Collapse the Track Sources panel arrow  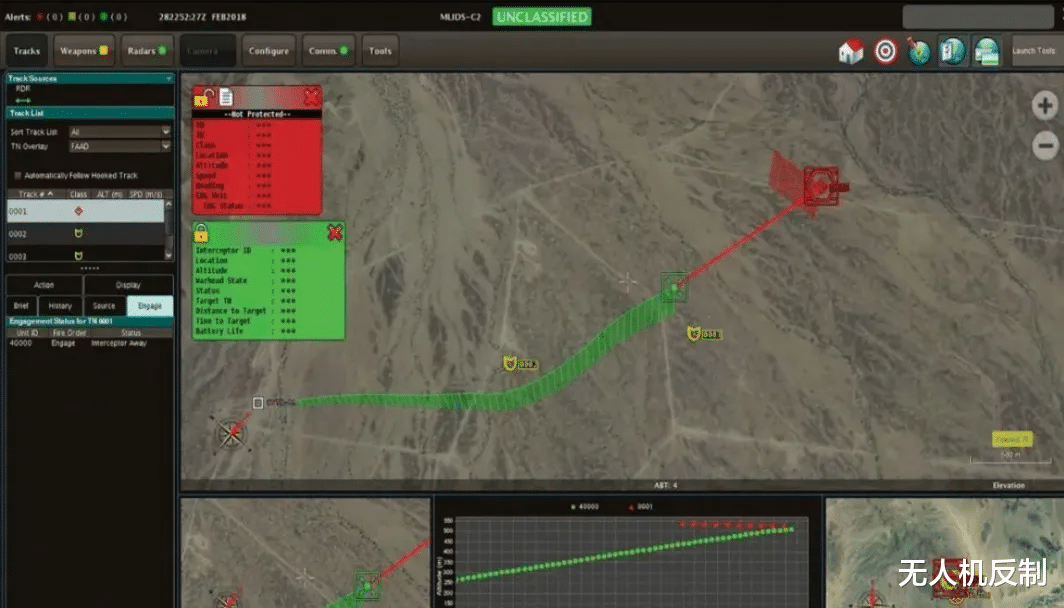point(169,79)
